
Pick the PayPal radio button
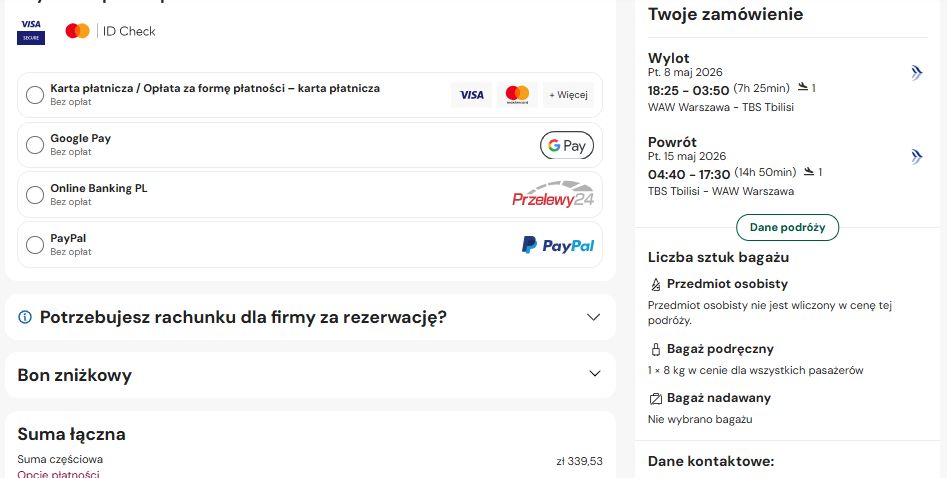35,245
